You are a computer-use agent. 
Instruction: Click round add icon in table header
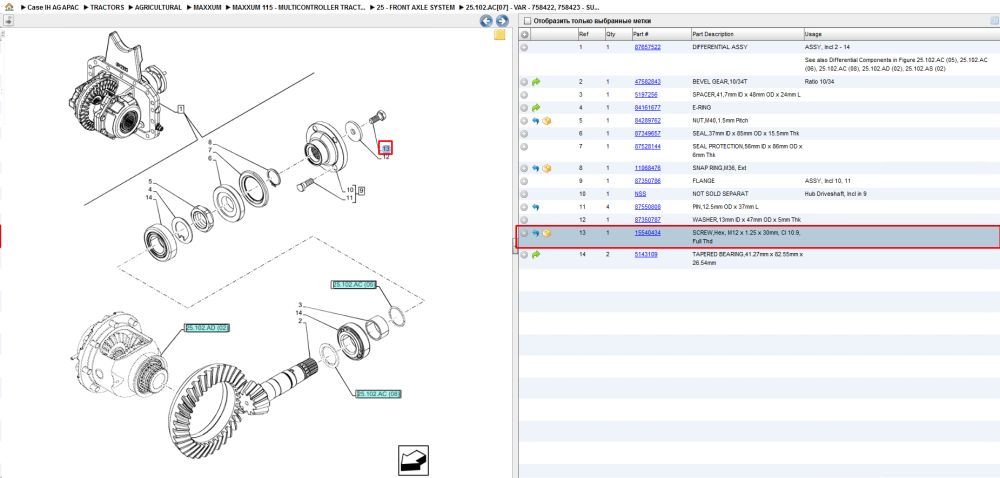(x=524, y=34)
